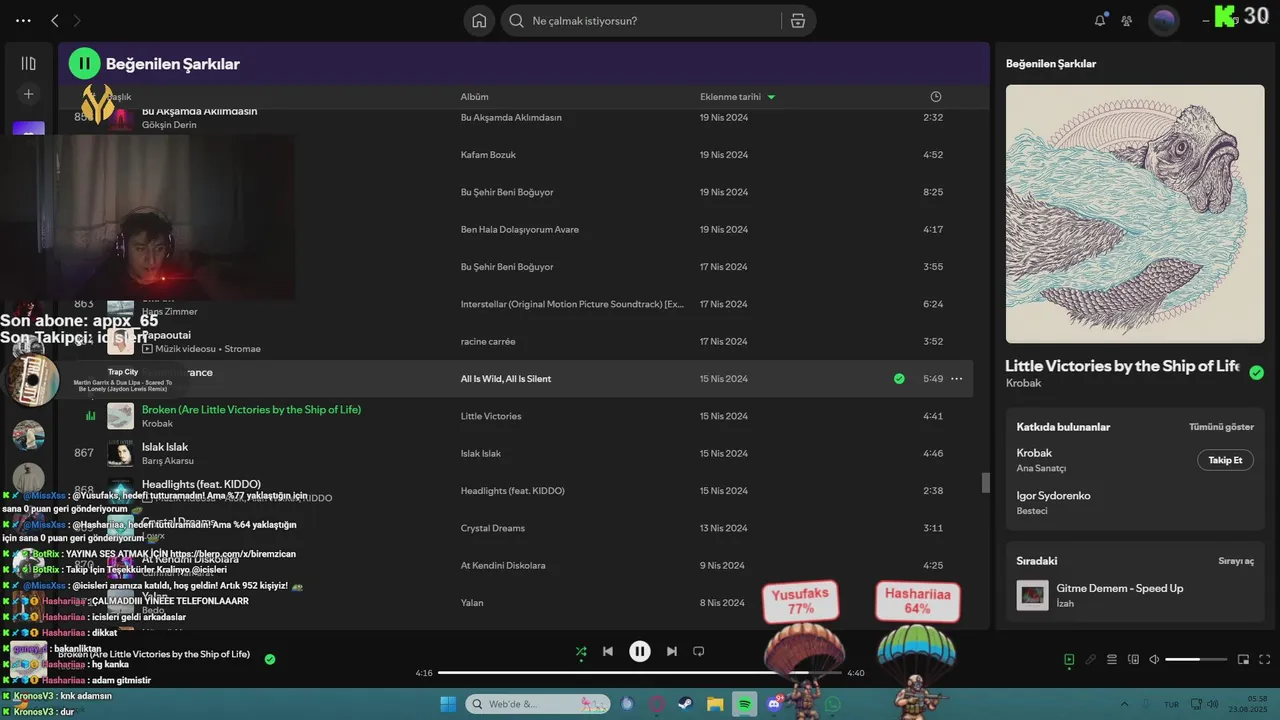
Task: Open Krobak artist in credits
Action: pos(1034,453)
